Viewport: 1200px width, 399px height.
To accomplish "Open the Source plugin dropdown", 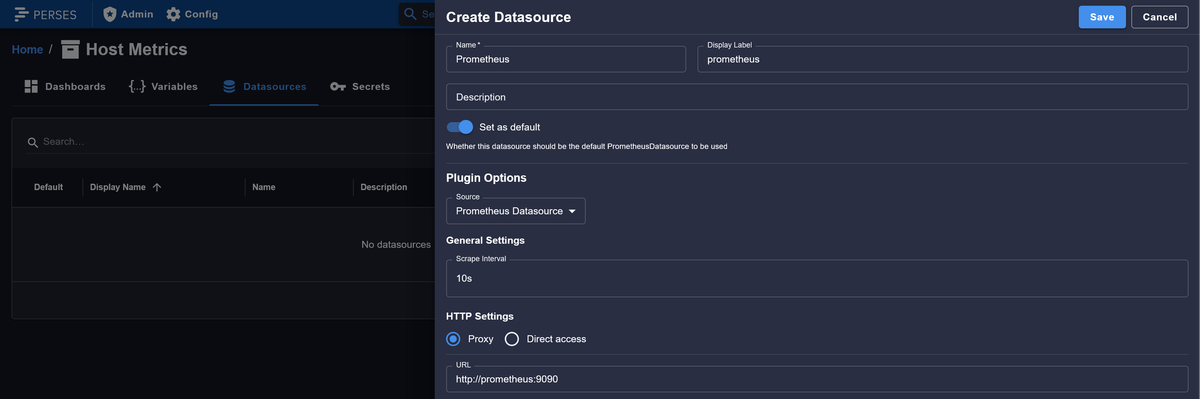I will point(516,211).
